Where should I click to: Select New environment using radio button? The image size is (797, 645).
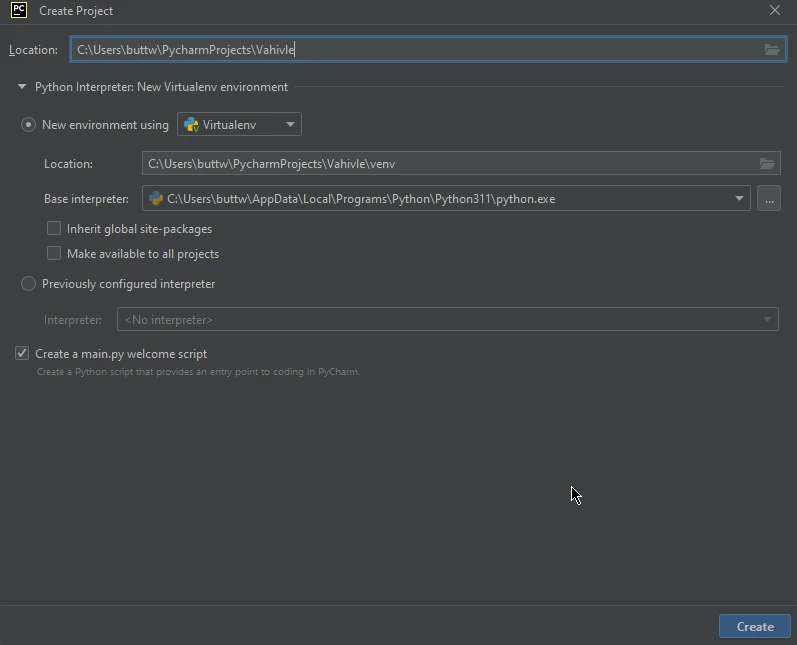coord(28,125)
